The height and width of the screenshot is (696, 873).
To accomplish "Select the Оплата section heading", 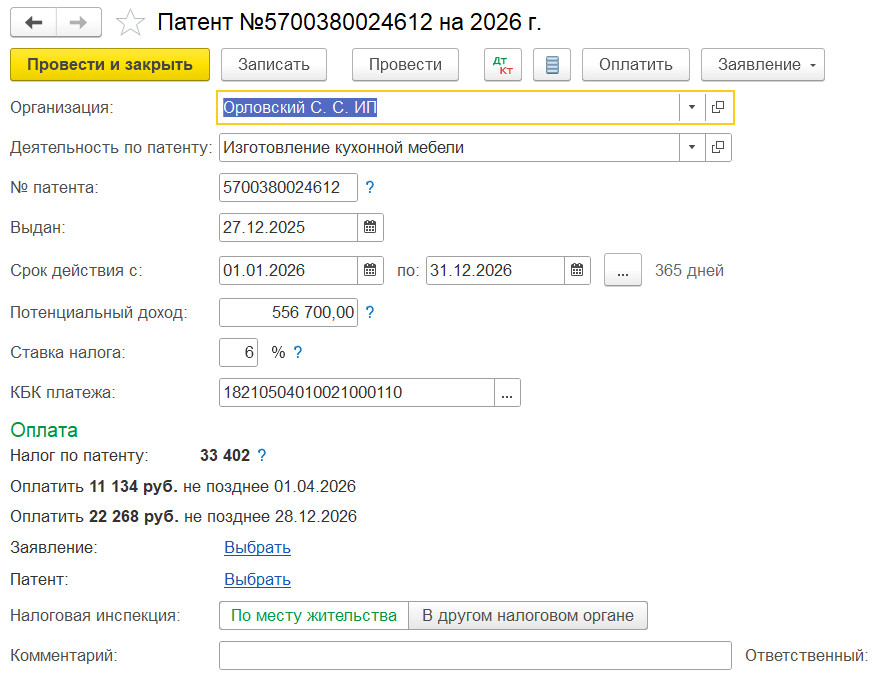I will pyautogui.click(x=44, y=430).
